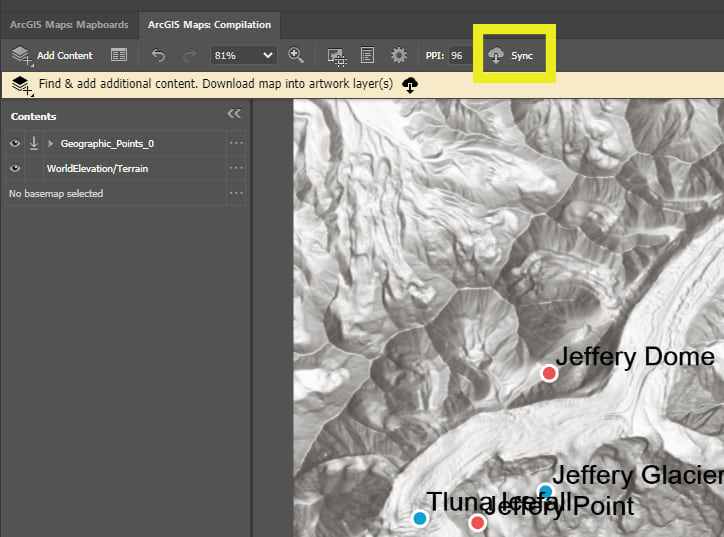Click the blue Tluna Icefall point marker
The width and height of the screenshot is (724, 537).
coord(420,518)
